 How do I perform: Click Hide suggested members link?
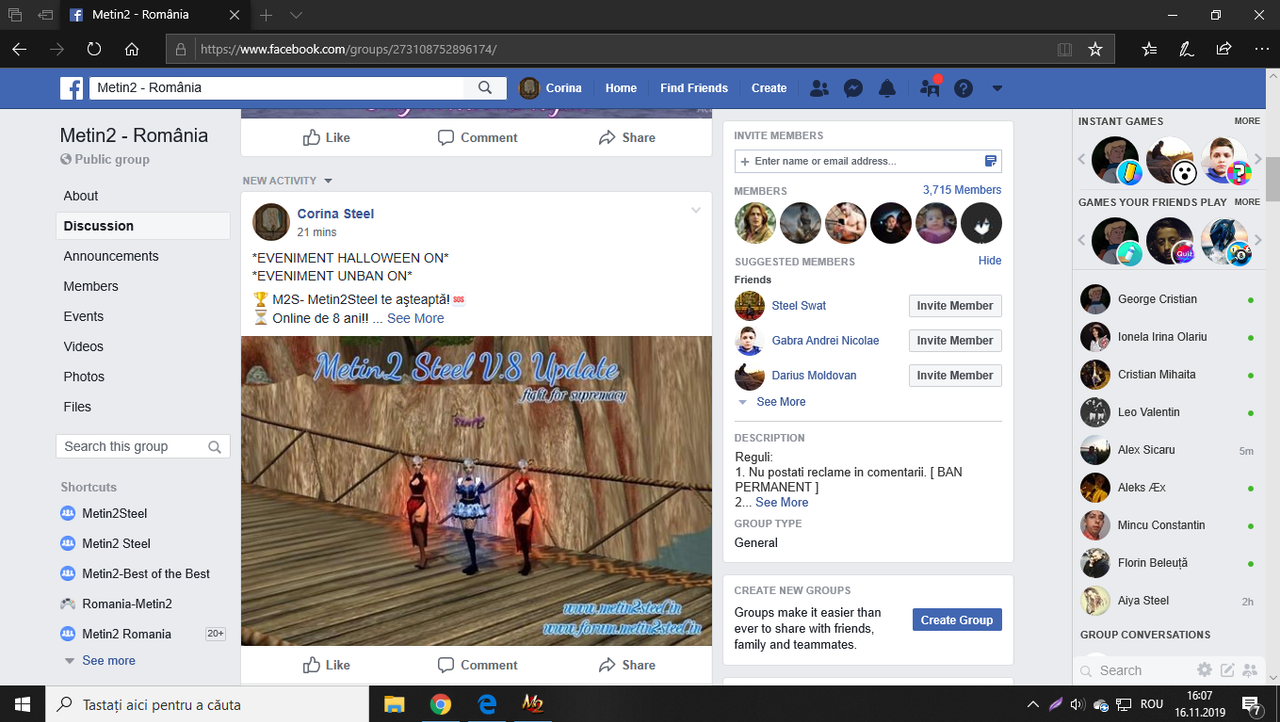pos(990,261)
